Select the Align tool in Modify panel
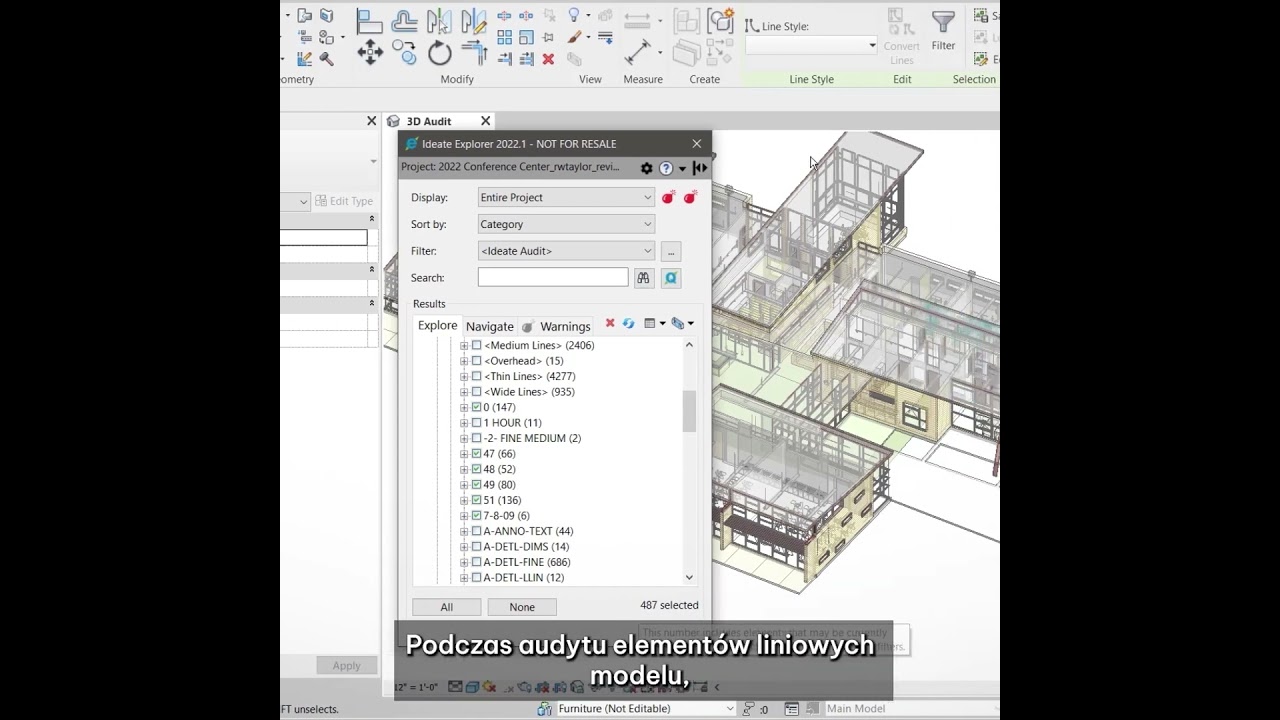Viewport: 1280px width, 720px height. (369, 21)
